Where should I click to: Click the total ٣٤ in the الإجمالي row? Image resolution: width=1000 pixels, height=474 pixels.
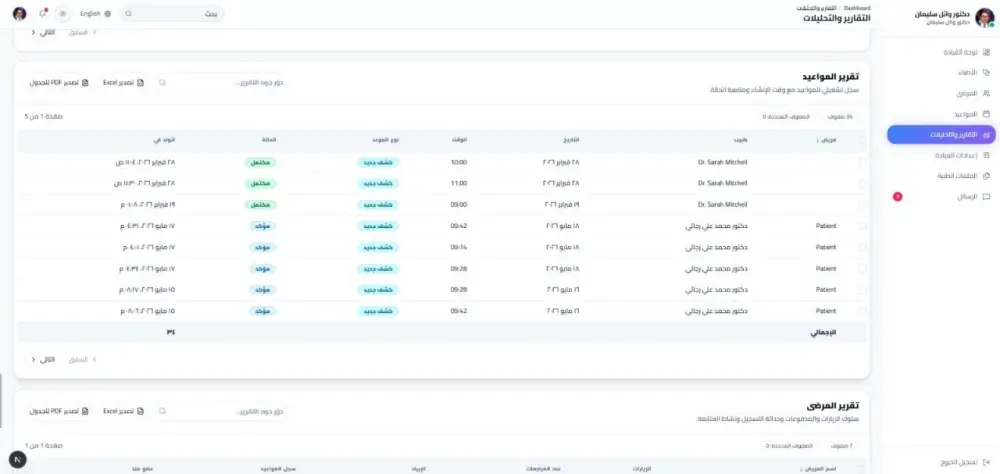171,332
